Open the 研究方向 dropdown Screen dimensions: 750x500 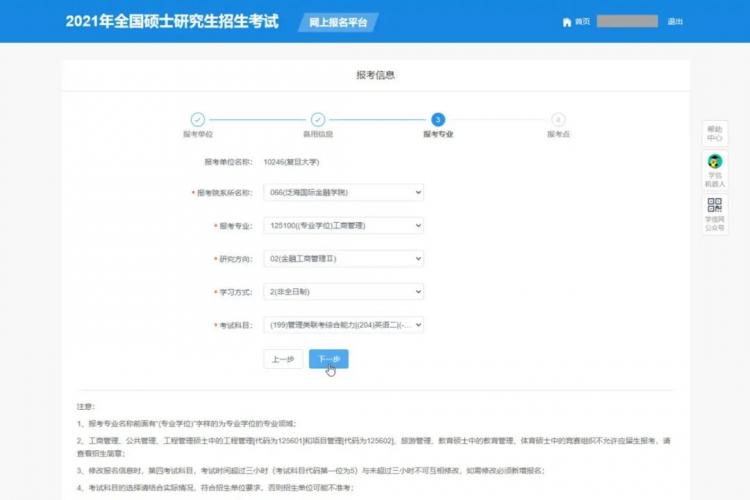pos(343,259)
